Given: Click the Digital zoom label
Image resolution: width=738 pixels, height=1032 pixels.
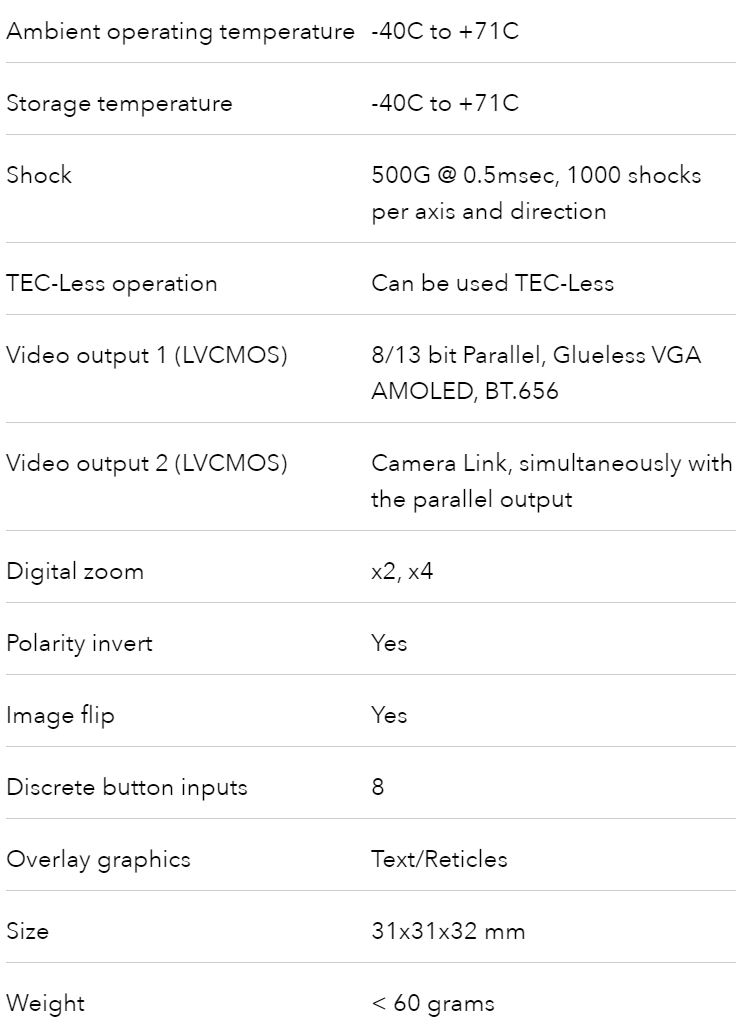Looking at the screenshot, I should pyautogui.click(x=75, y=571).
